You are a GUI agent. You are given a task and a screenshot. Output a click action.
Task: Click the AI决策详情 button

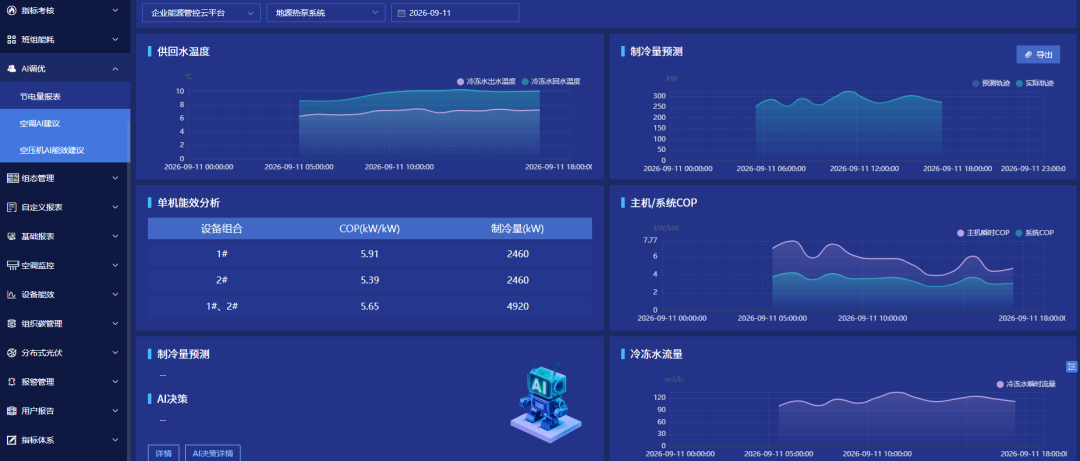click(x=213, y=453)
